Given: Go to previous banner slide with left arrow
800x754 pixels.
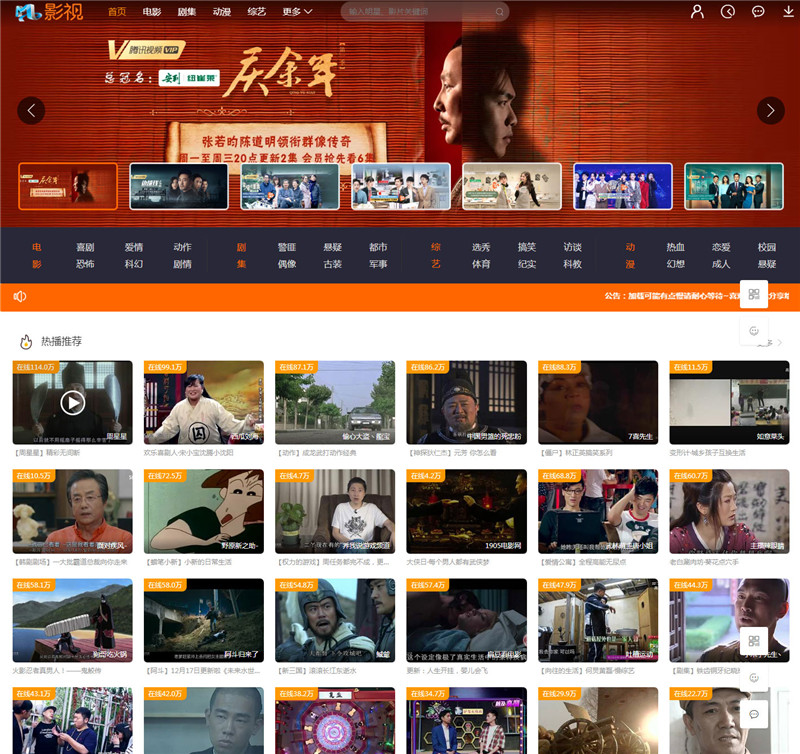Looking at the screenshot, I should coord(31,111).
